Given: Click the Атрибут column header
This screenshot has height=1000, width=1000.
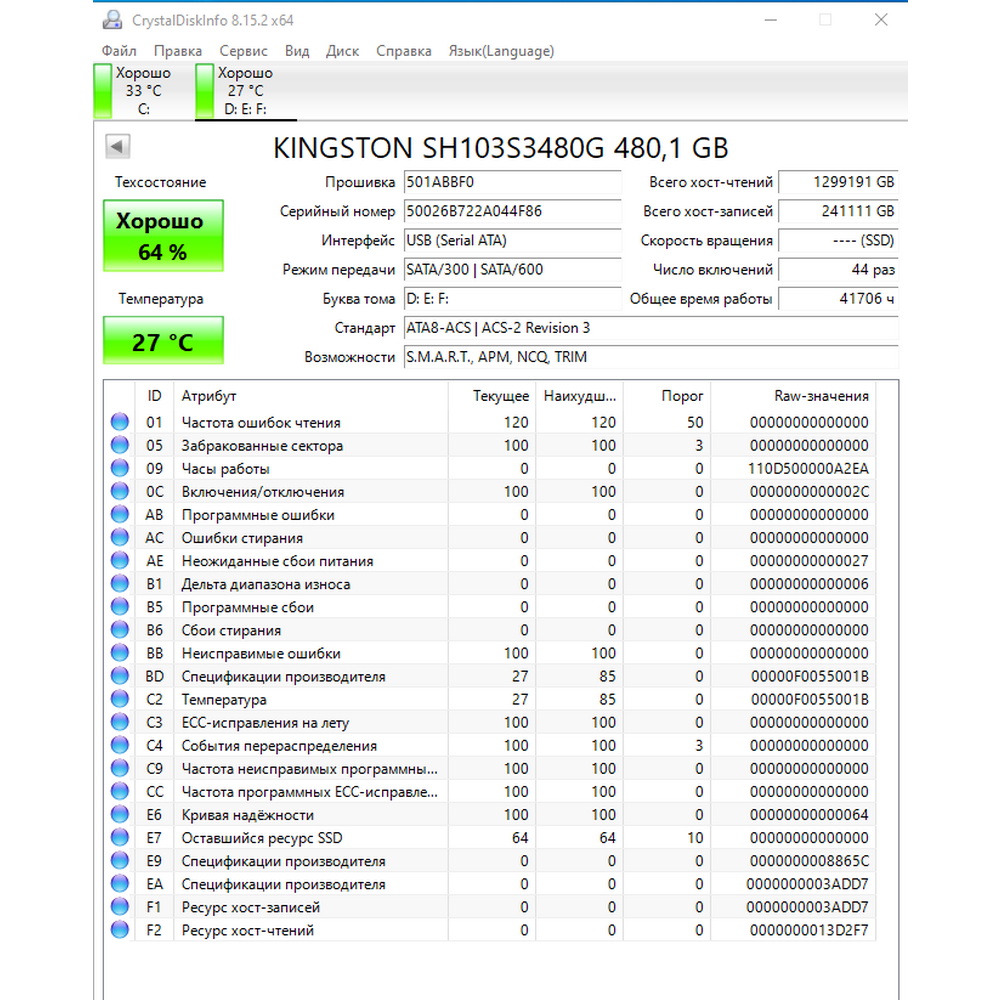Looking at the screenshot, I should 311,395.
